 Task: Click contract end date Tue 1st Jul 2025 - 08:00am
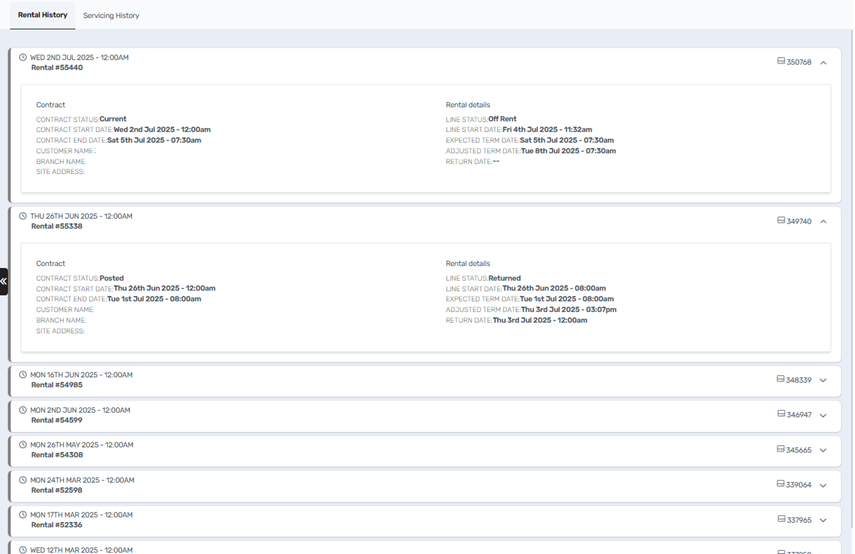(x=154, y=299)
